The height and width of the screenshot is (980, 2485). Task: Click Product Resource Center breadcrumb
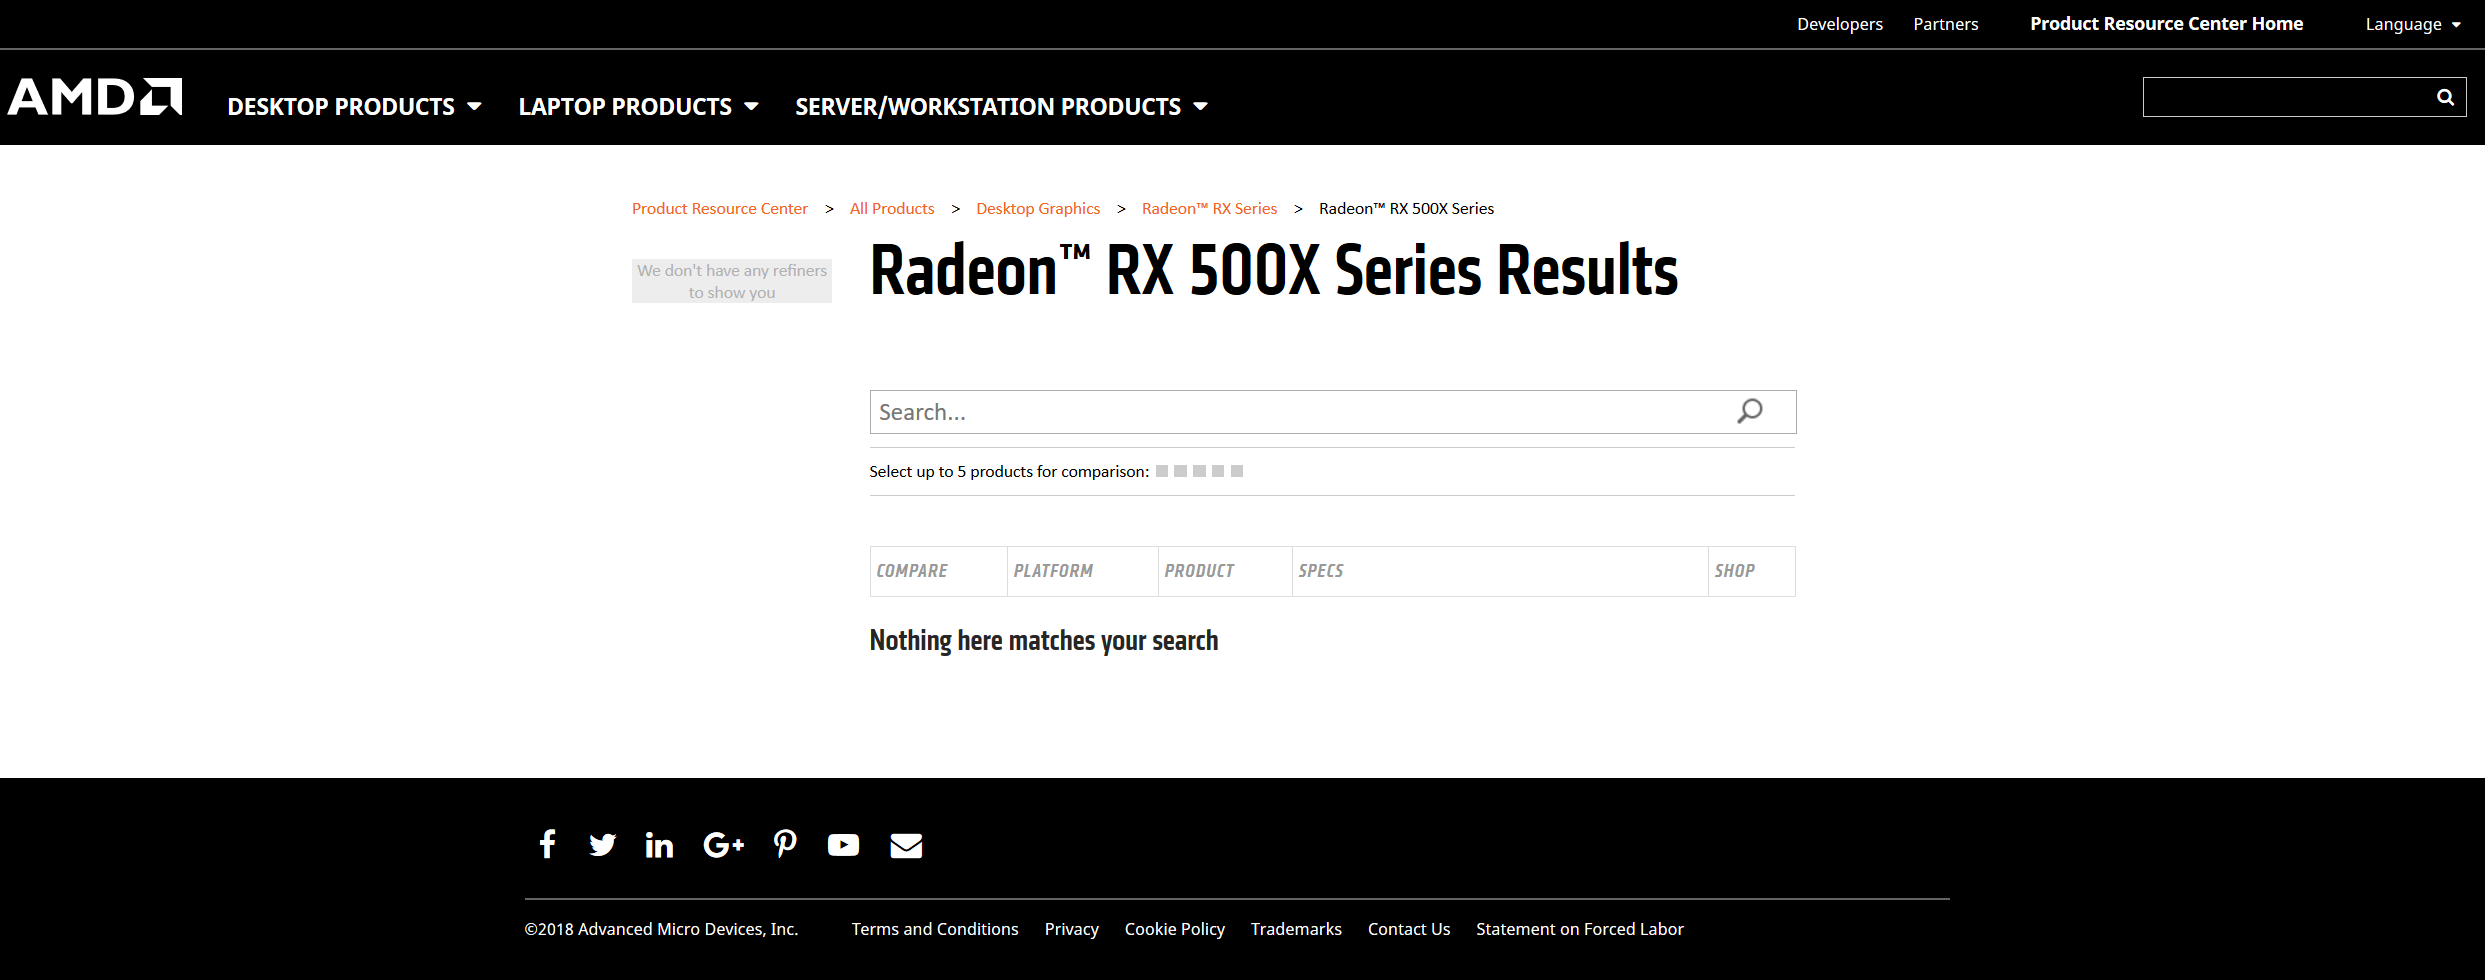719,208
